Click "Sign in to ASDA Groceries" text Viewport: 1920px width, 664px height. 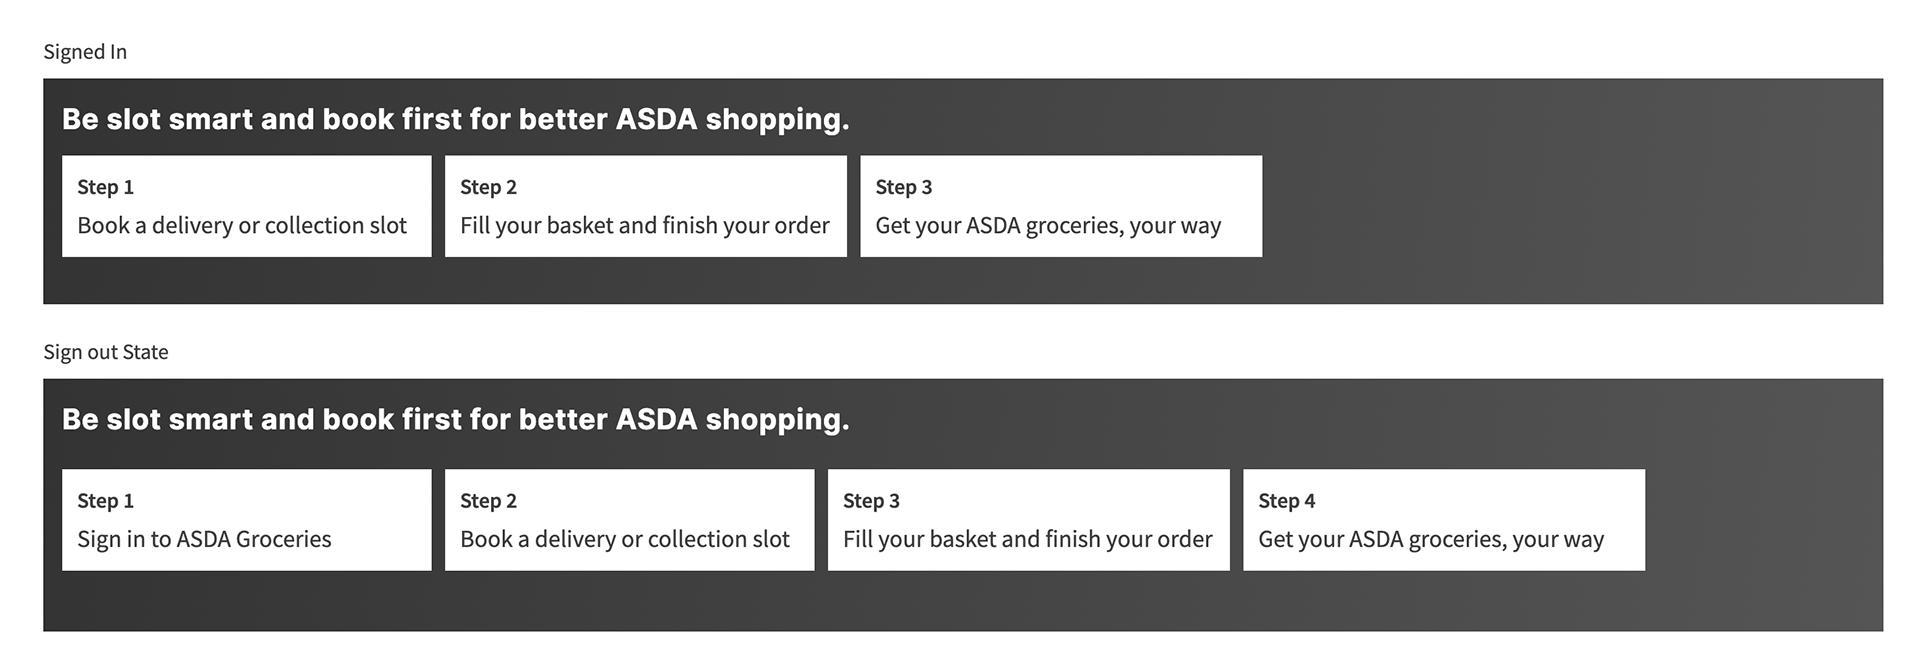pos(204,540)
